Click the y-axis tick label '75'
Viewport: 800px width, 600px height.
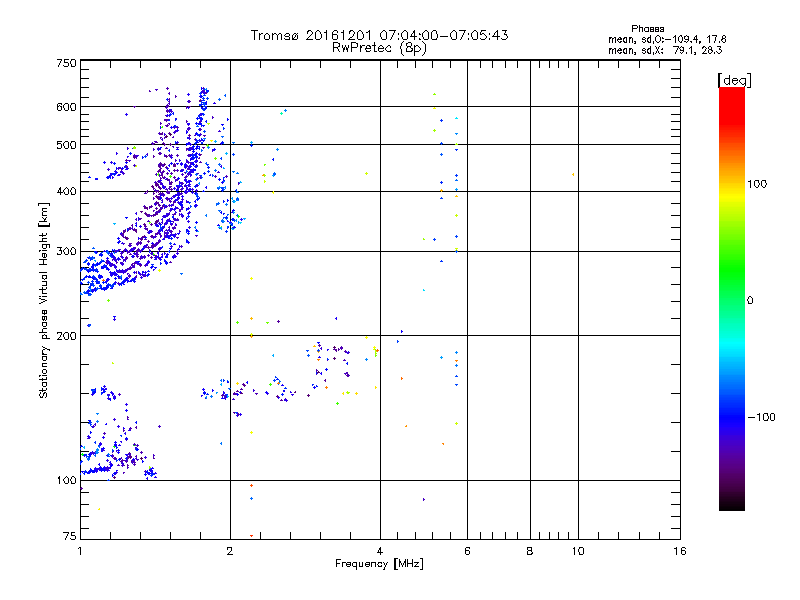pyautogui.click(x=70, y=536)
